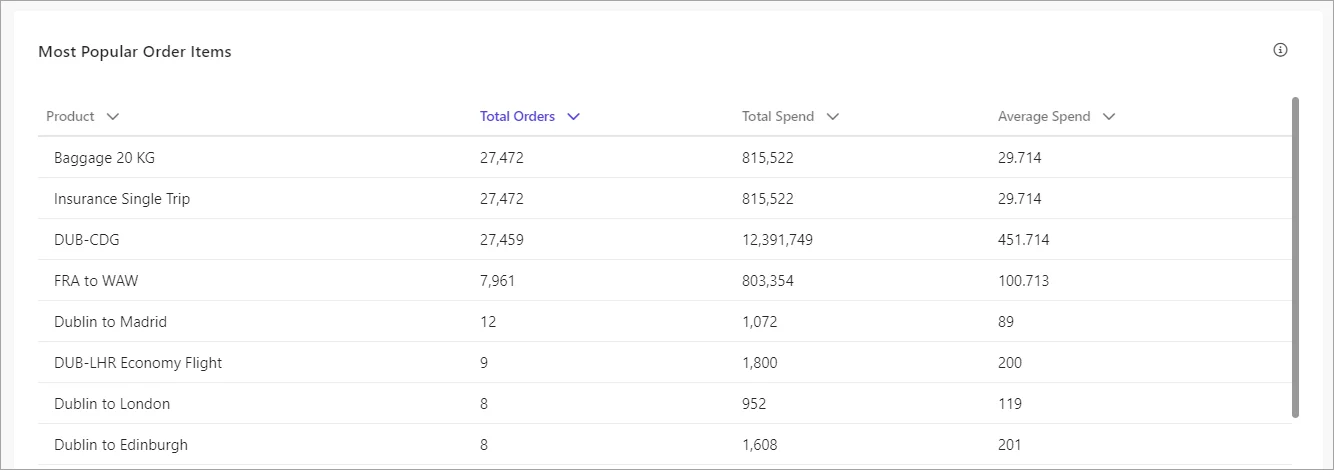Select the Dublin to Edinburgh product cell
Image resolution: width=1334 pixels, height=470 pixels.
pyautogui.click(x=121, y=445)
